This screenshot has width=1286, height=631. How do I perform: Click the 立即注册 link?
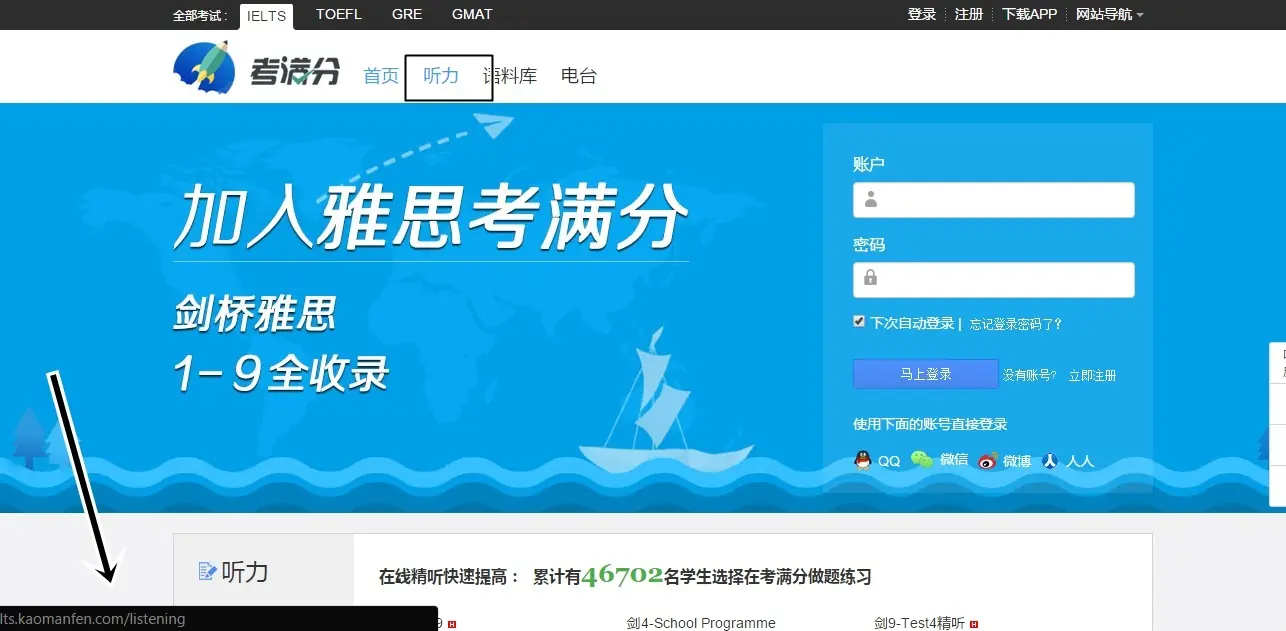(x=1092, y=376)
